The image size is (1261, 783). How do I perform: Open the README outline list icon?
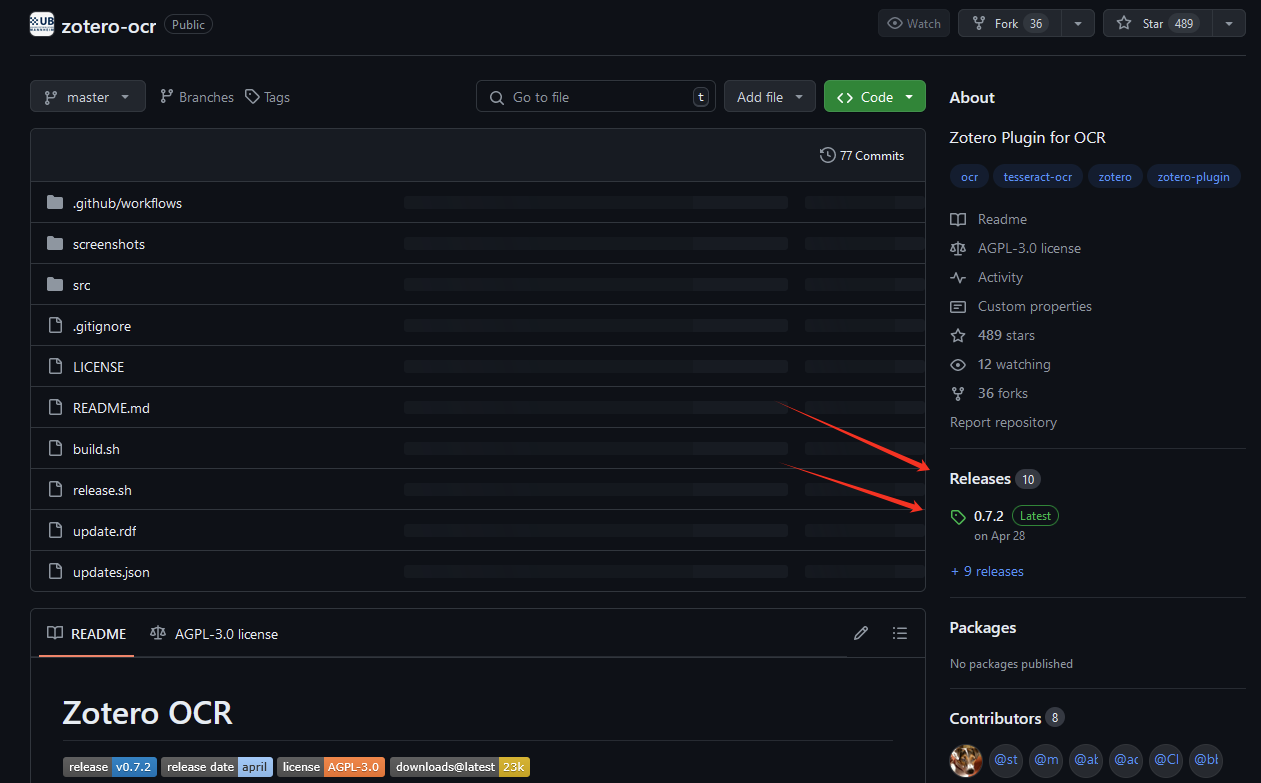pyautogui.click(x=900, y=633)
